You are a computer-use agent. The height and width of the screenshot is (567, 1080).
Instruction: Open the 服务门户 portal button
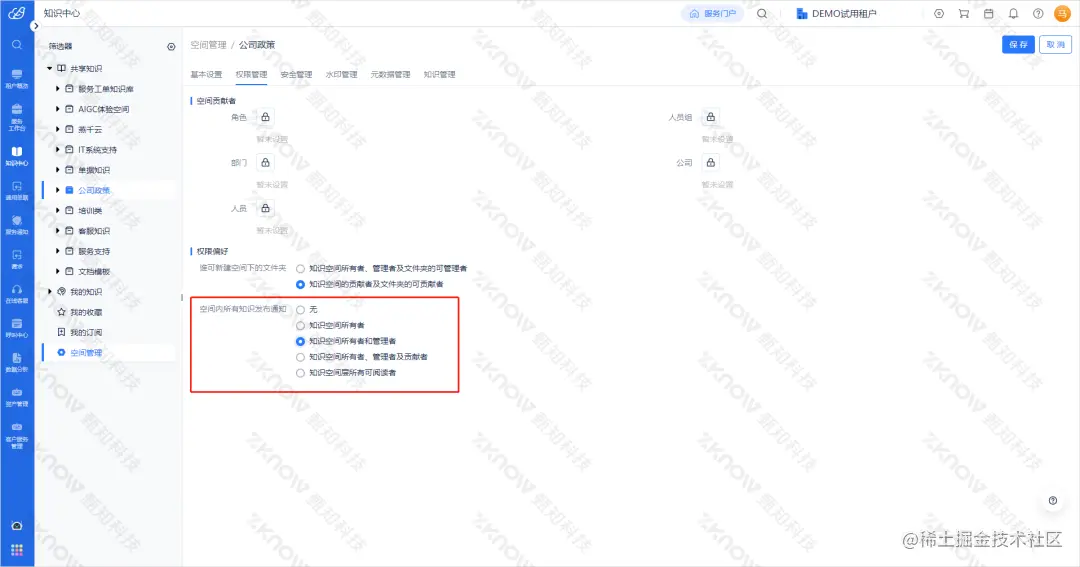coord(713,13)
